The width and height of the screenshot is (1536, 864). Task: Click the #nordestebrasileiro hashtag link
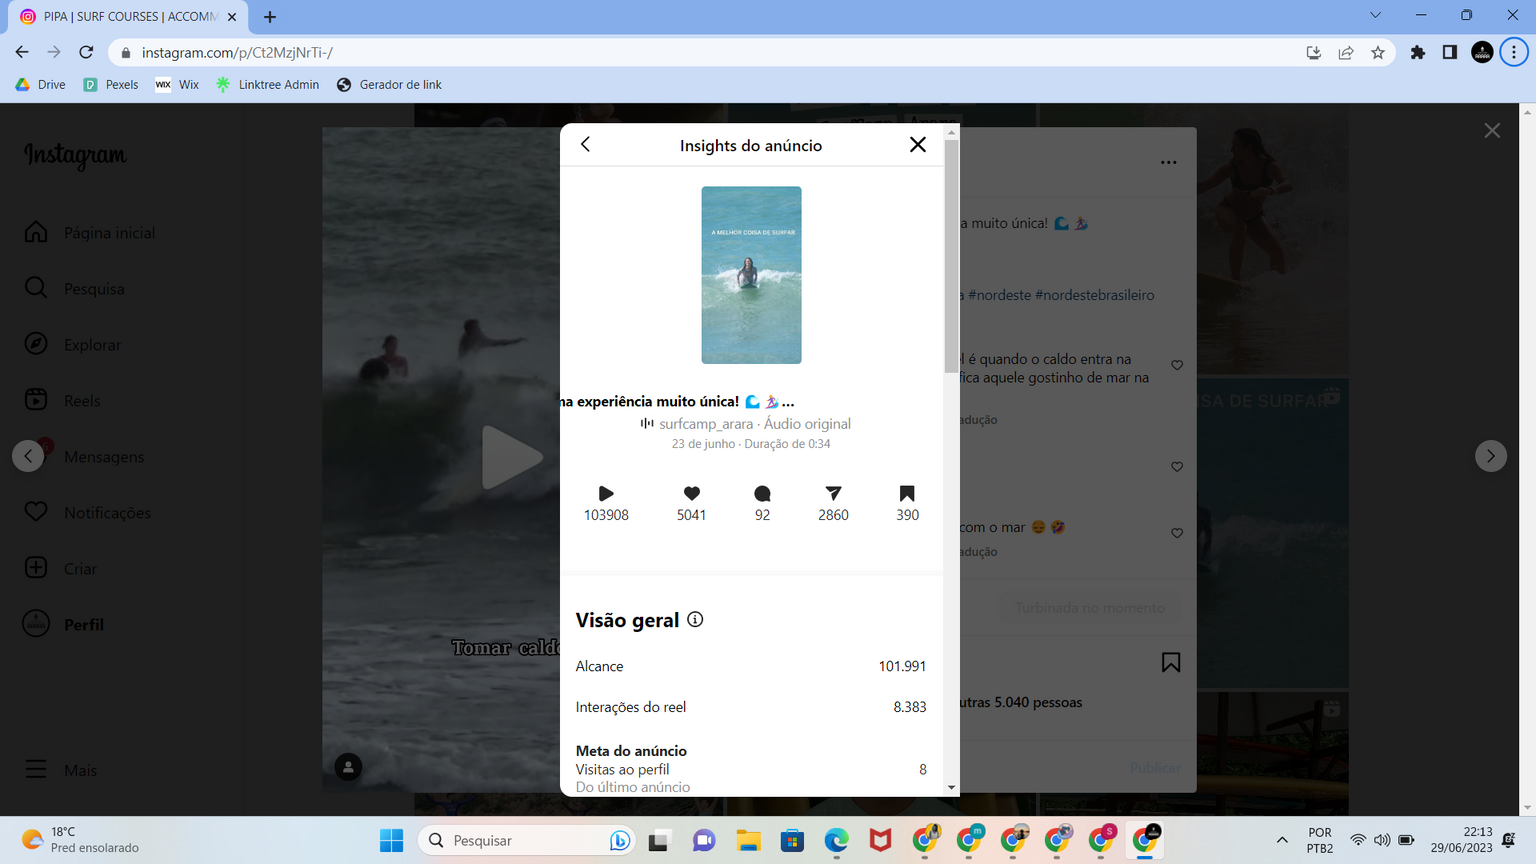coord(1094,295)
